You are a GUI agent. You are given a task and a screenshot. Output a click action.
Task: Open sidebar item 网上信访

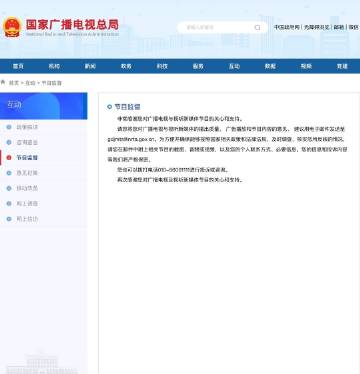pyautogui.click(x=27, y=219)
